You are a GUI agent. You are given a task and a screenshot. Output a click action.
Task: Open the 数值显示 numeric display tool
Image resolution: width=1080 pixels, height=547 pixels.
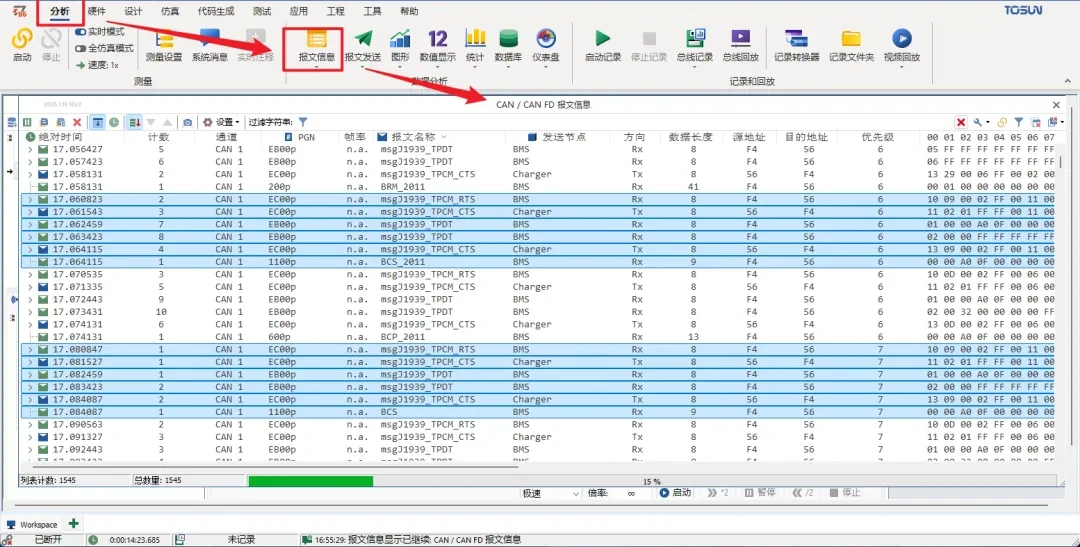pos(437,46)
